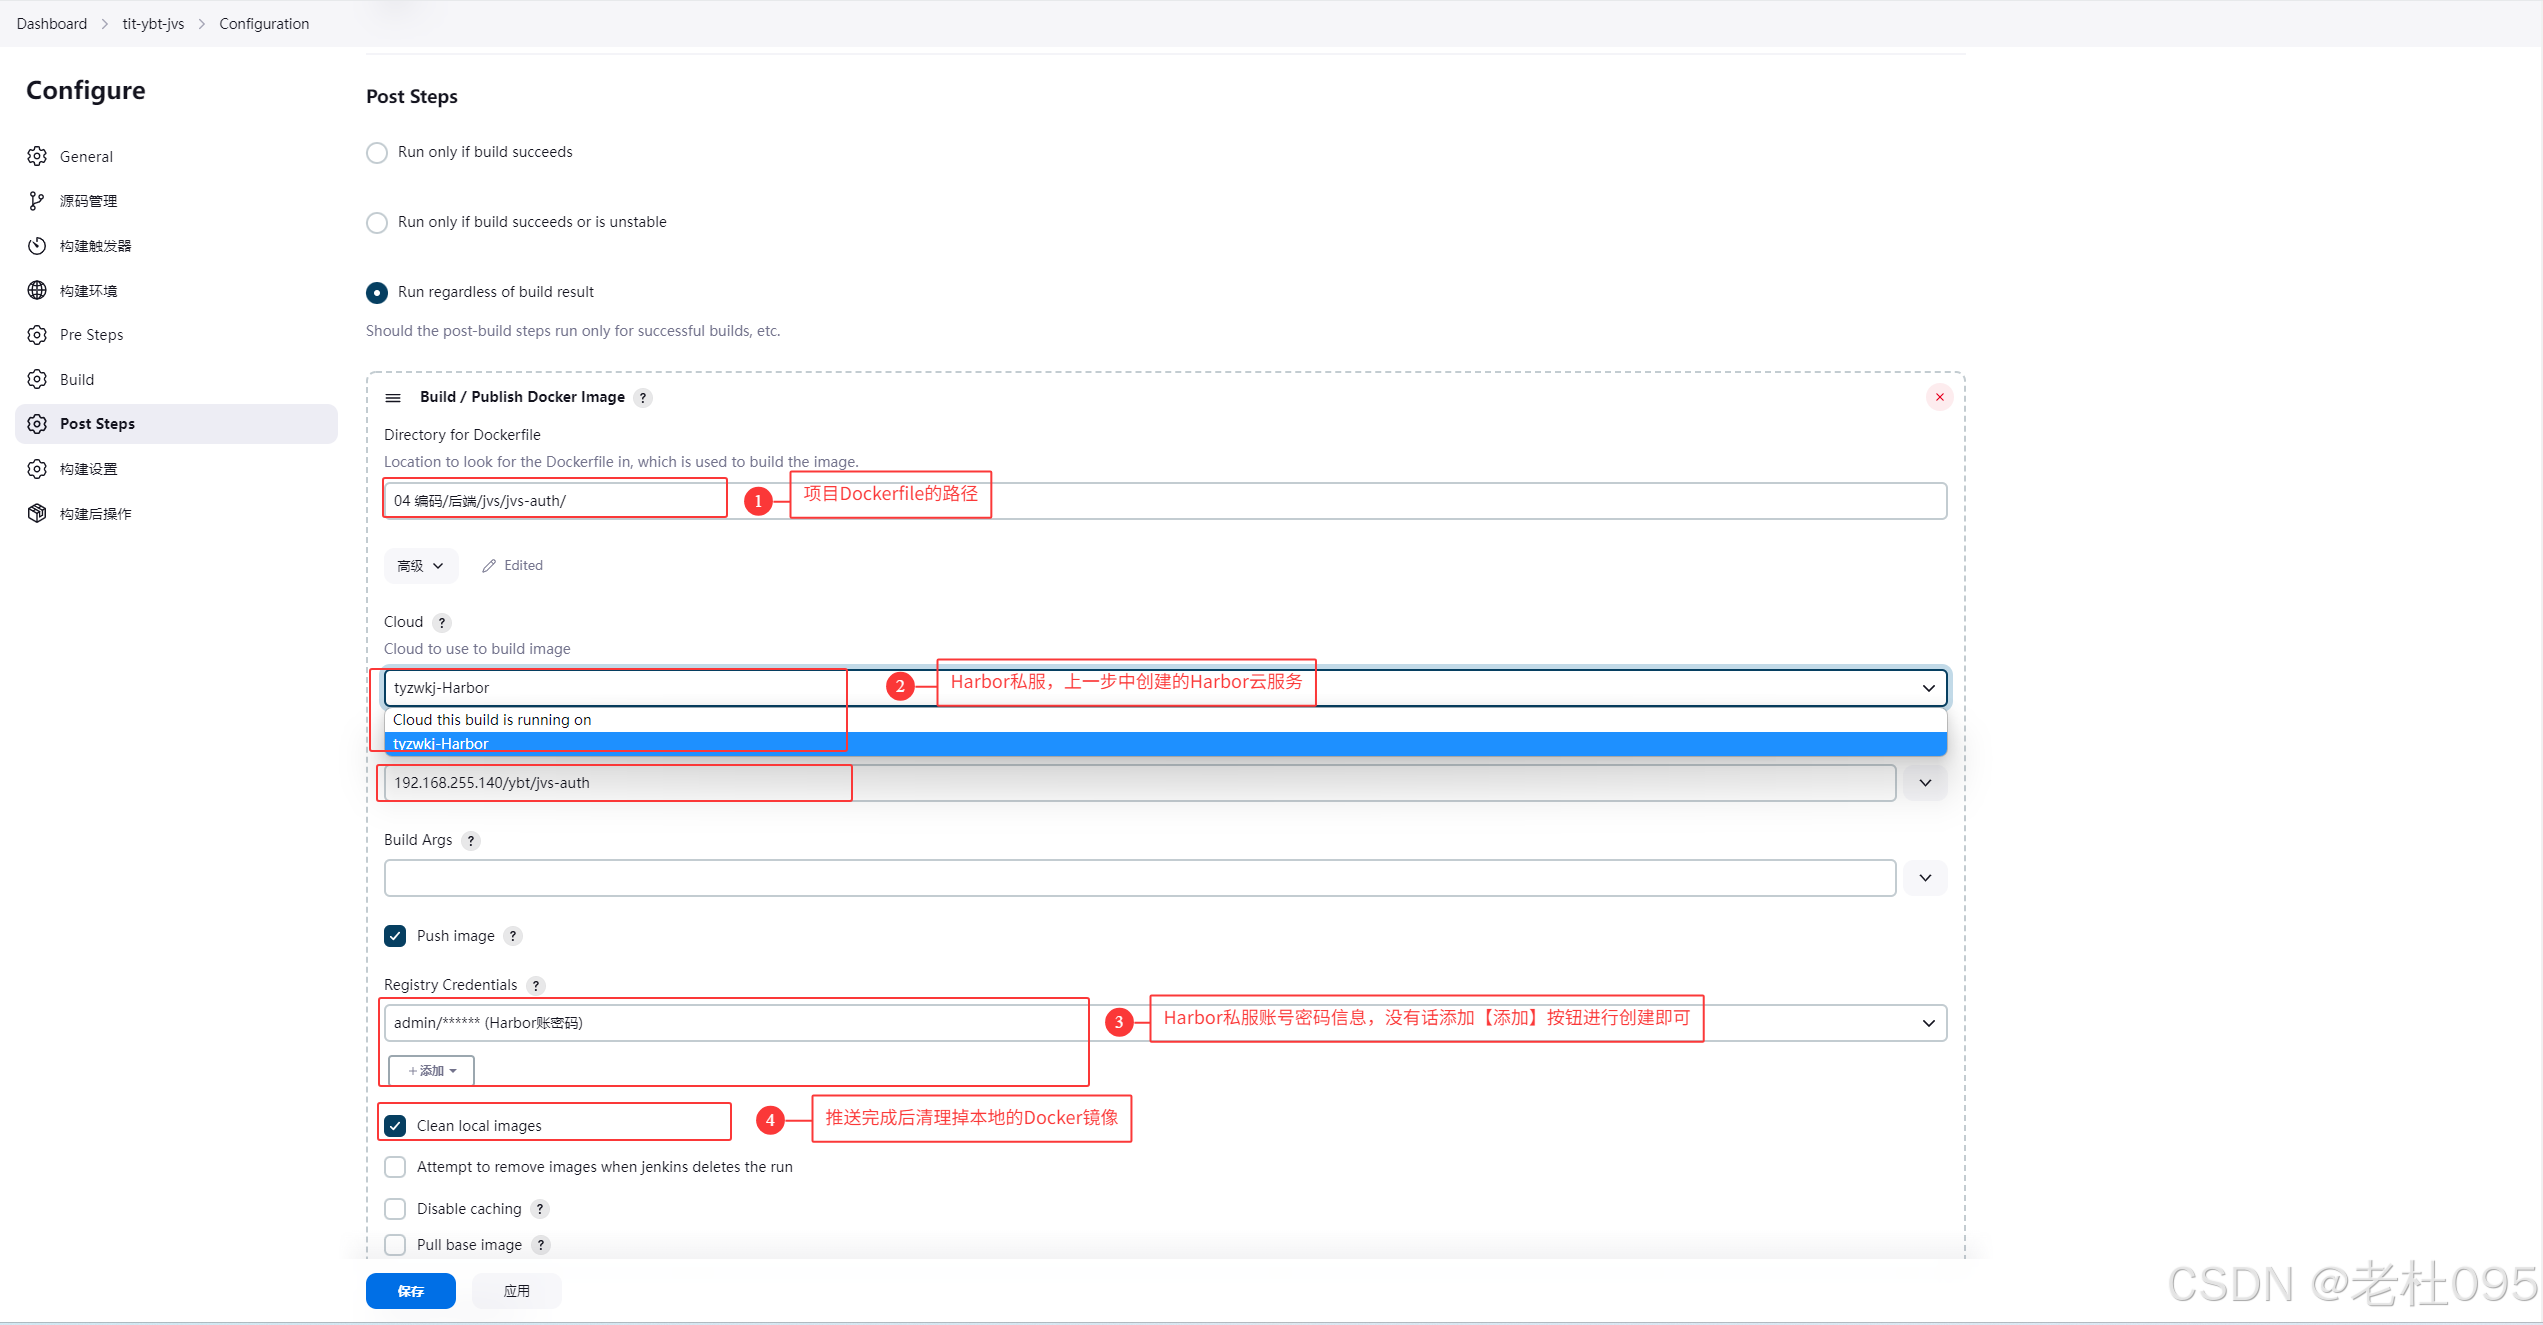2543x1325 pixels.
Task: Click the drag handle beside Build / Publish Docker Image
Action: click(393, 398)
